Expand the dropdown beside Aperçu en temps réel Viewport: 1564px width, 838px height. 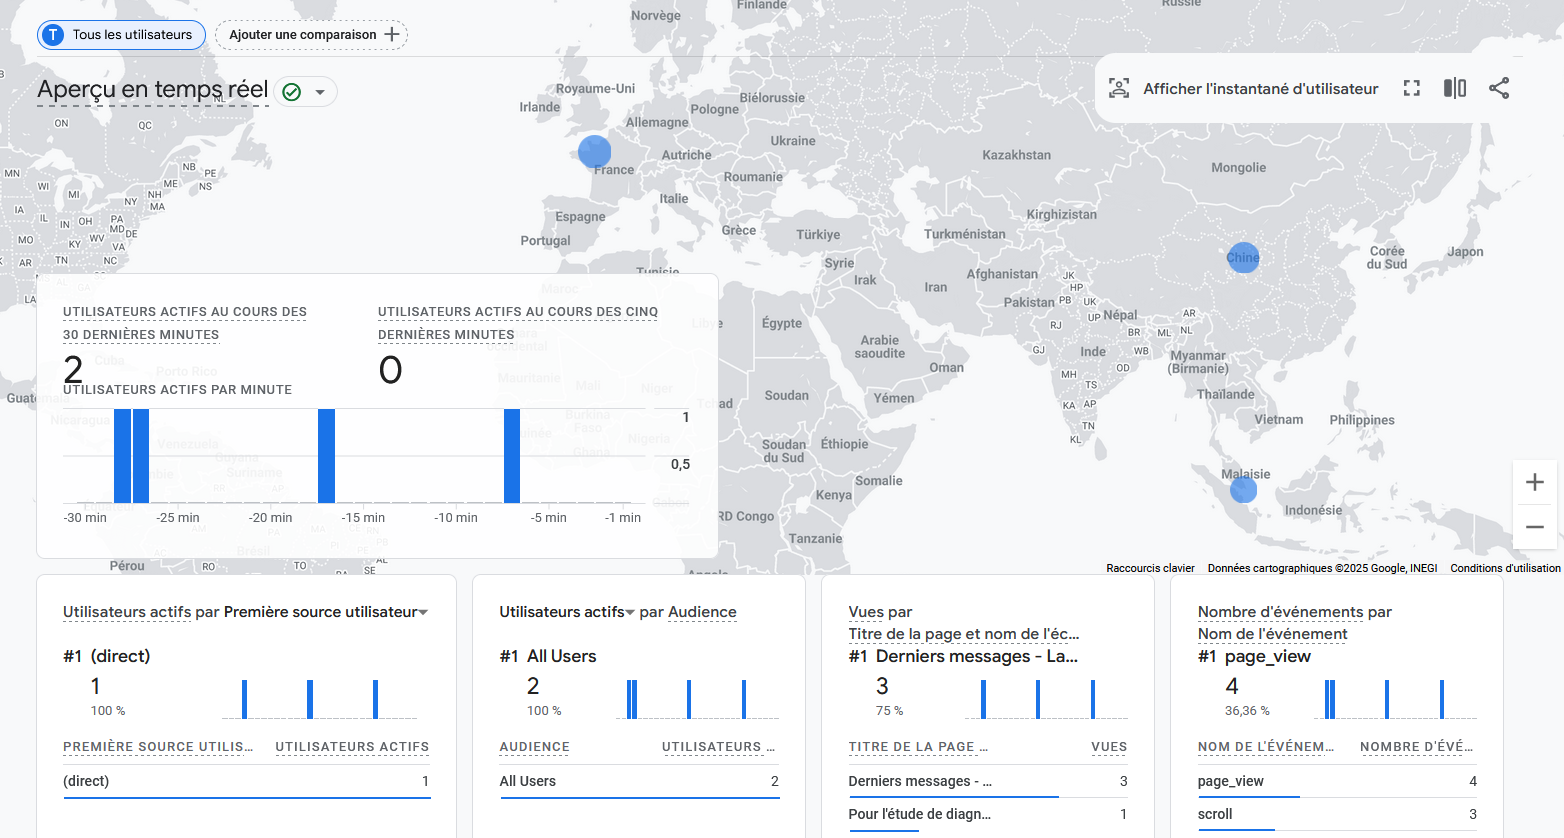click(x=320, y=92)
